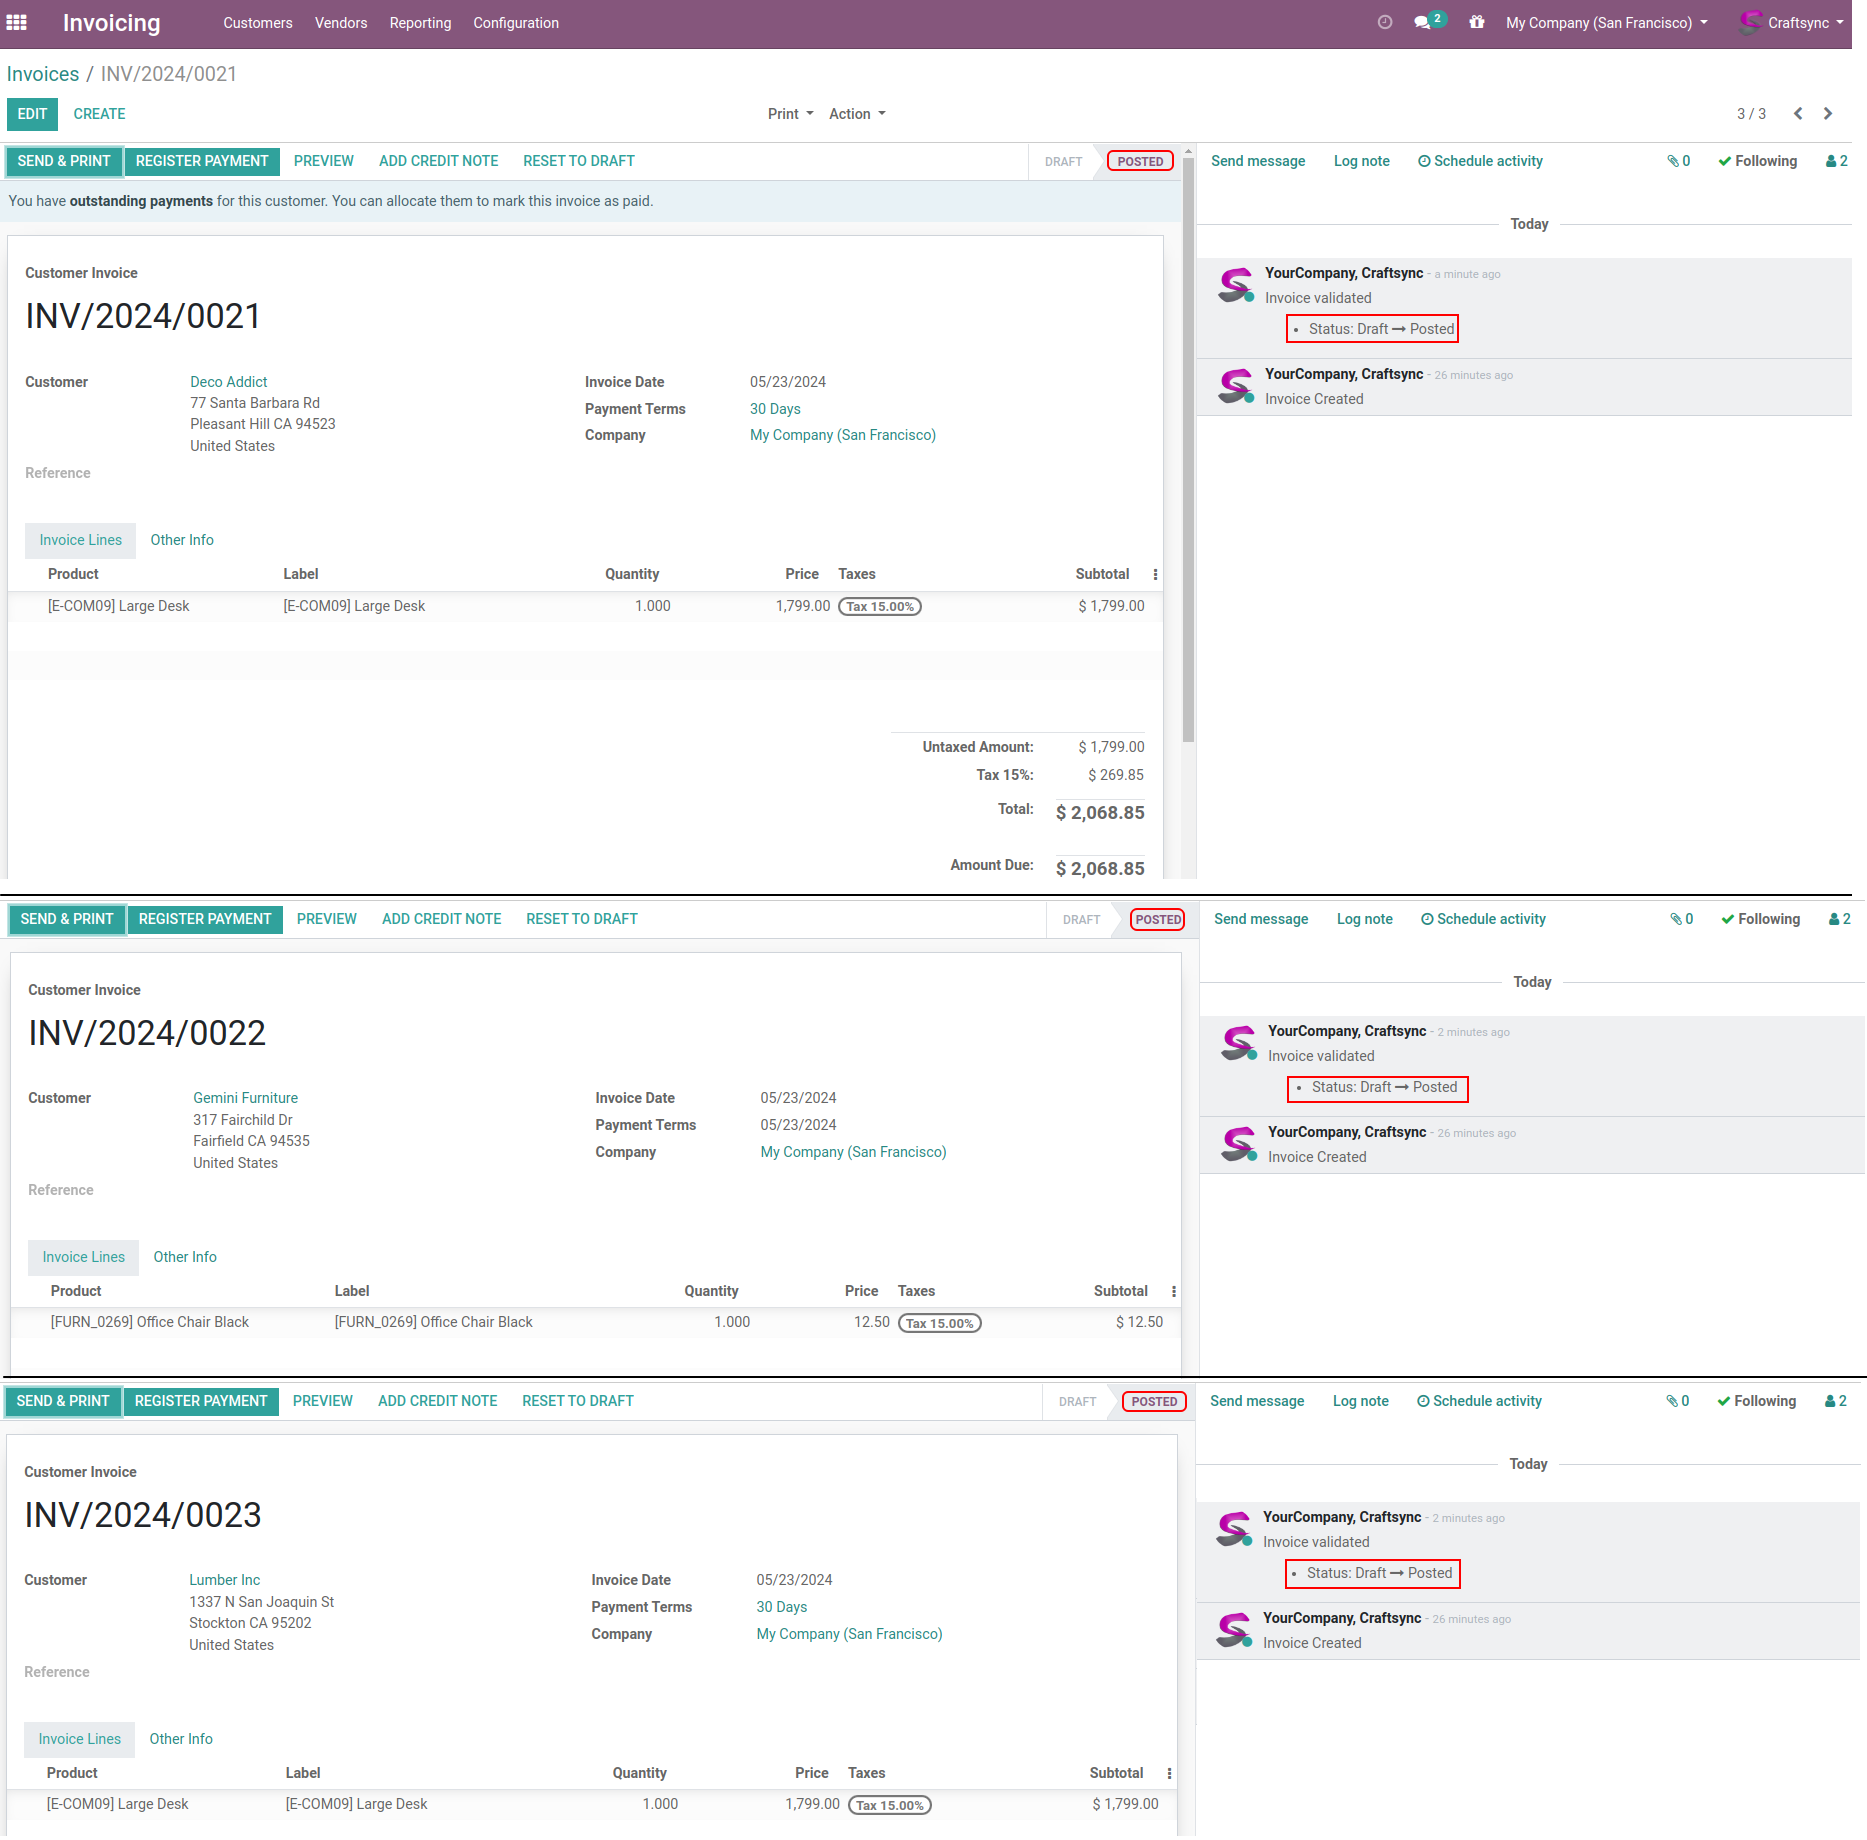Image resolution: width=1867 pixels, height=1840 pixels.
Task: Expand the Action dropdown
Action: (x=857, y=114)
